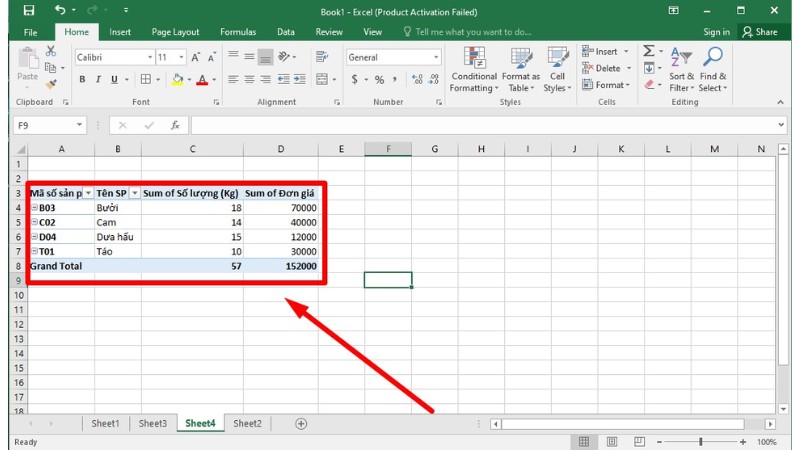Collapse the B03 pivot row group
The image size is (800, 450).
pos(35,208)
